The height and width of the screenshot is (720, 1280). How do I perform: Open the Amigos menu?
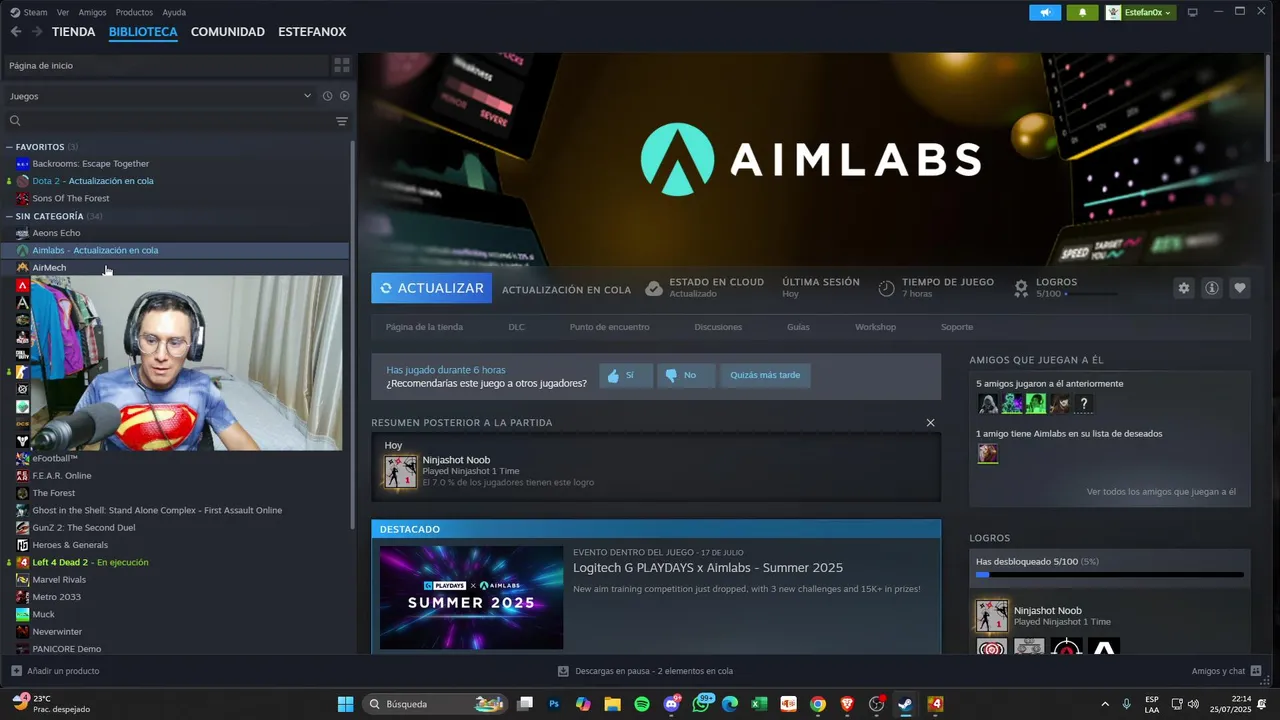coord(92,12)
